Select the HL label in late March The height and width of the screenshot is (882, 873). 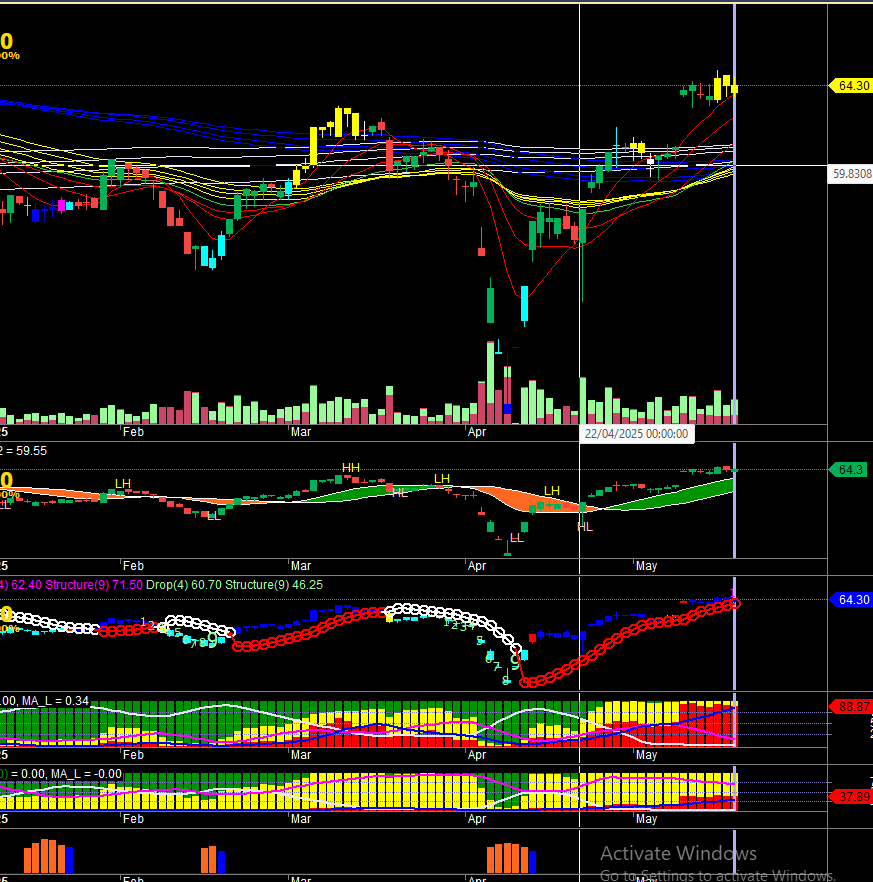pyautogui.click(x=400, y=493)
